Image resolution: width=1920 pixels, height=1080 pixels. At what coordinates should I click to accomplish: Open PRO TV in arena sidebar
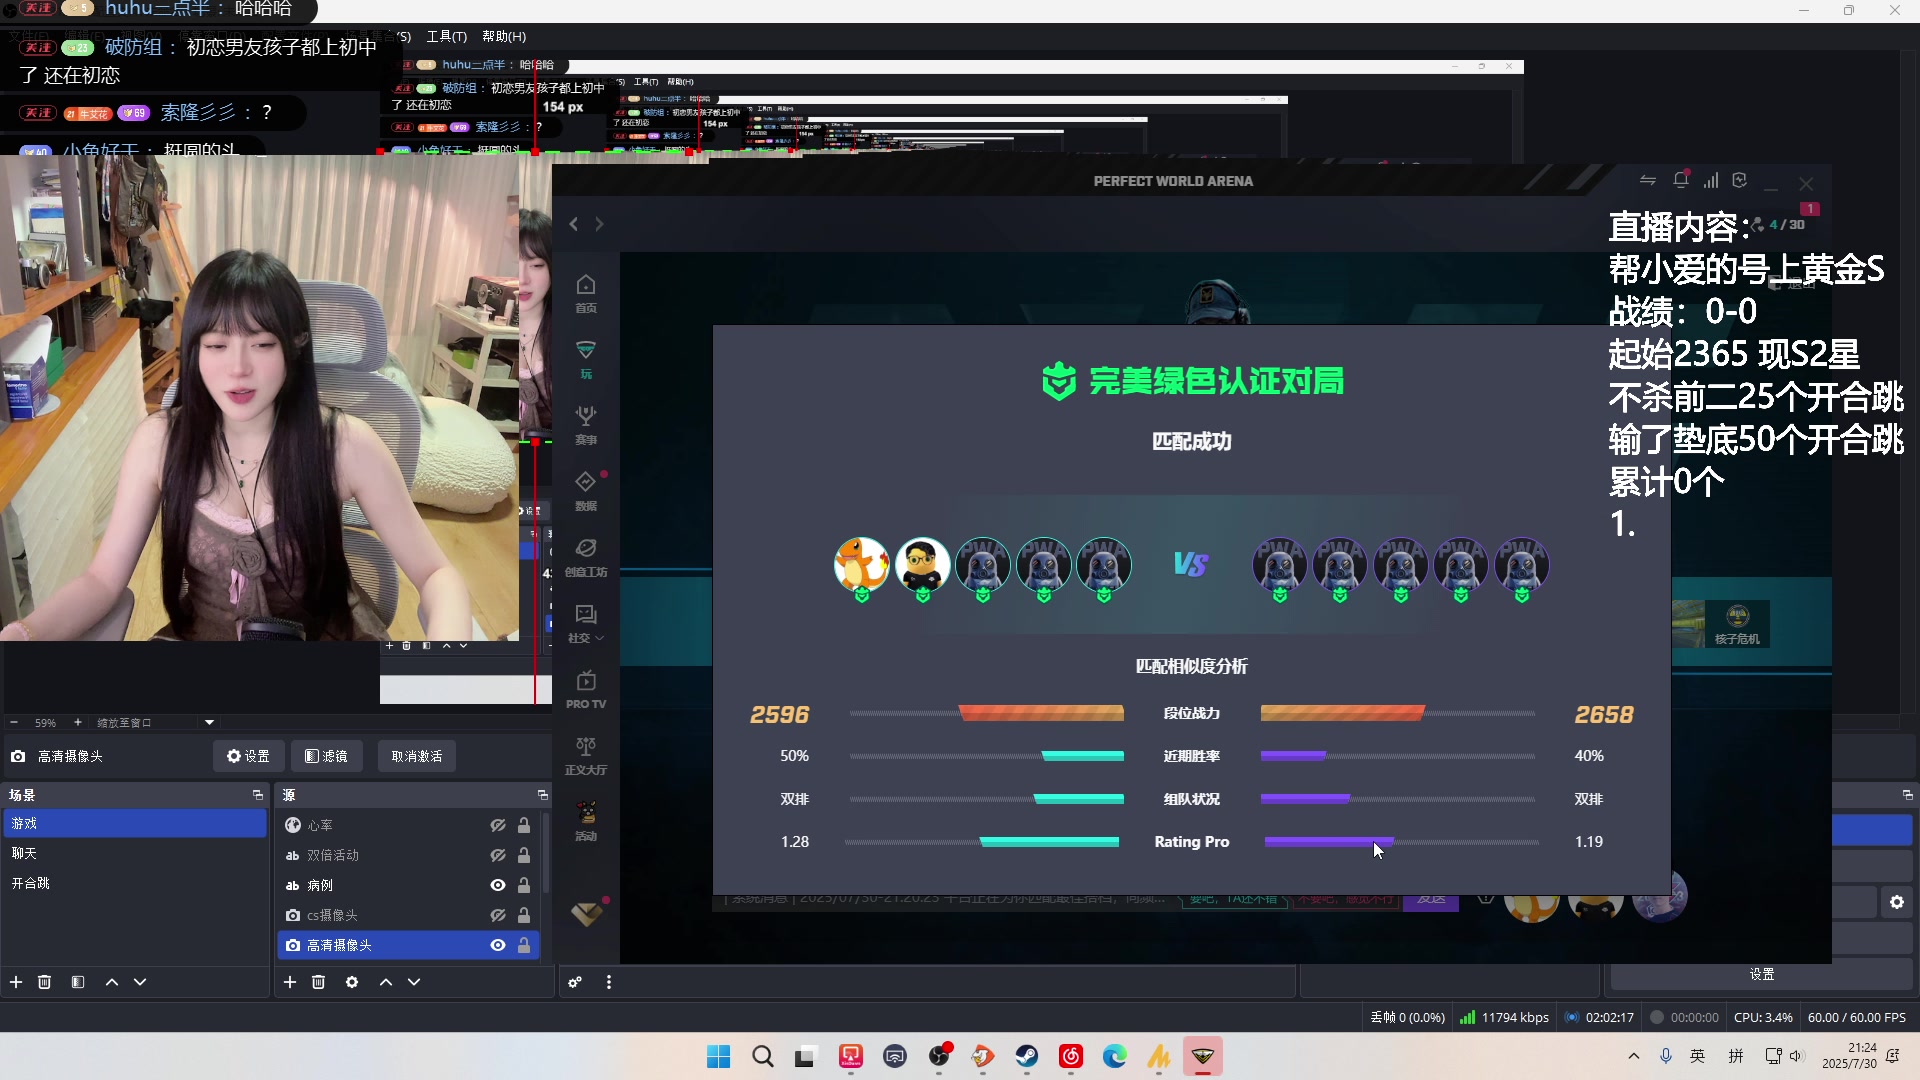(586, 690)
